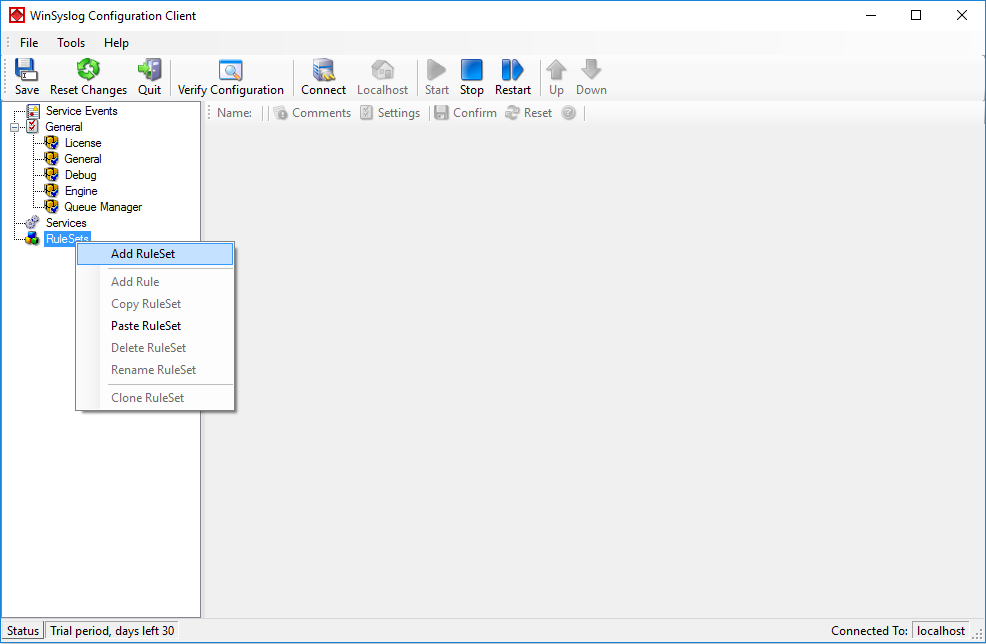Choose Clone RuleSet in context menu
986x644 pixels.
(x=155, y=397)
